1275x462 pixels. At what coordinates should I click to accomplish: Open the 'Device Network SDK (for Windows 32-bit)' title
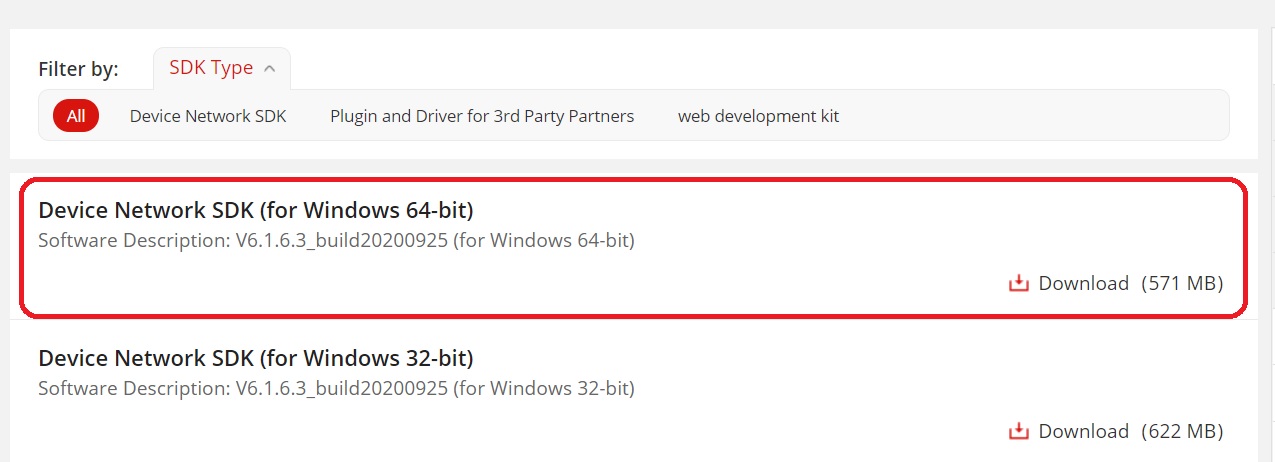pos(255,358)
